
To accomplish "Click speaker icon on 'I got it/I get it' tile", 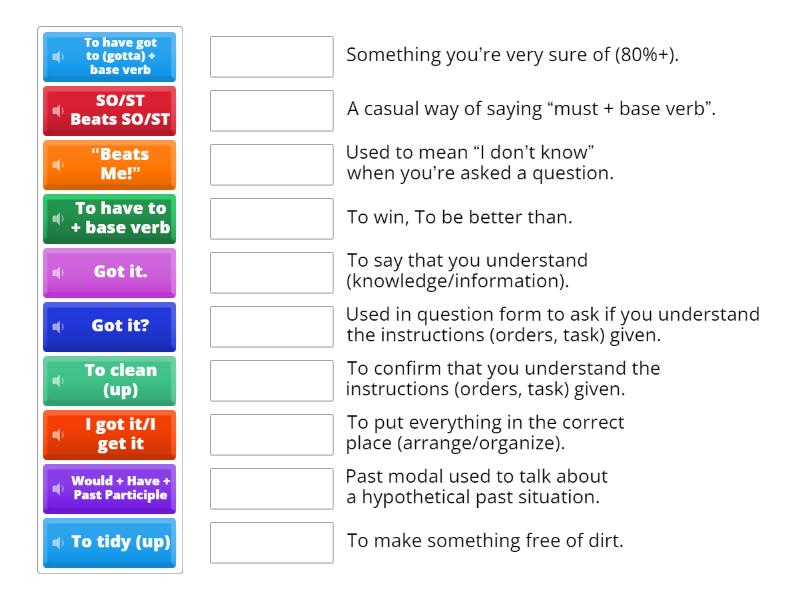I will (58, 435).
